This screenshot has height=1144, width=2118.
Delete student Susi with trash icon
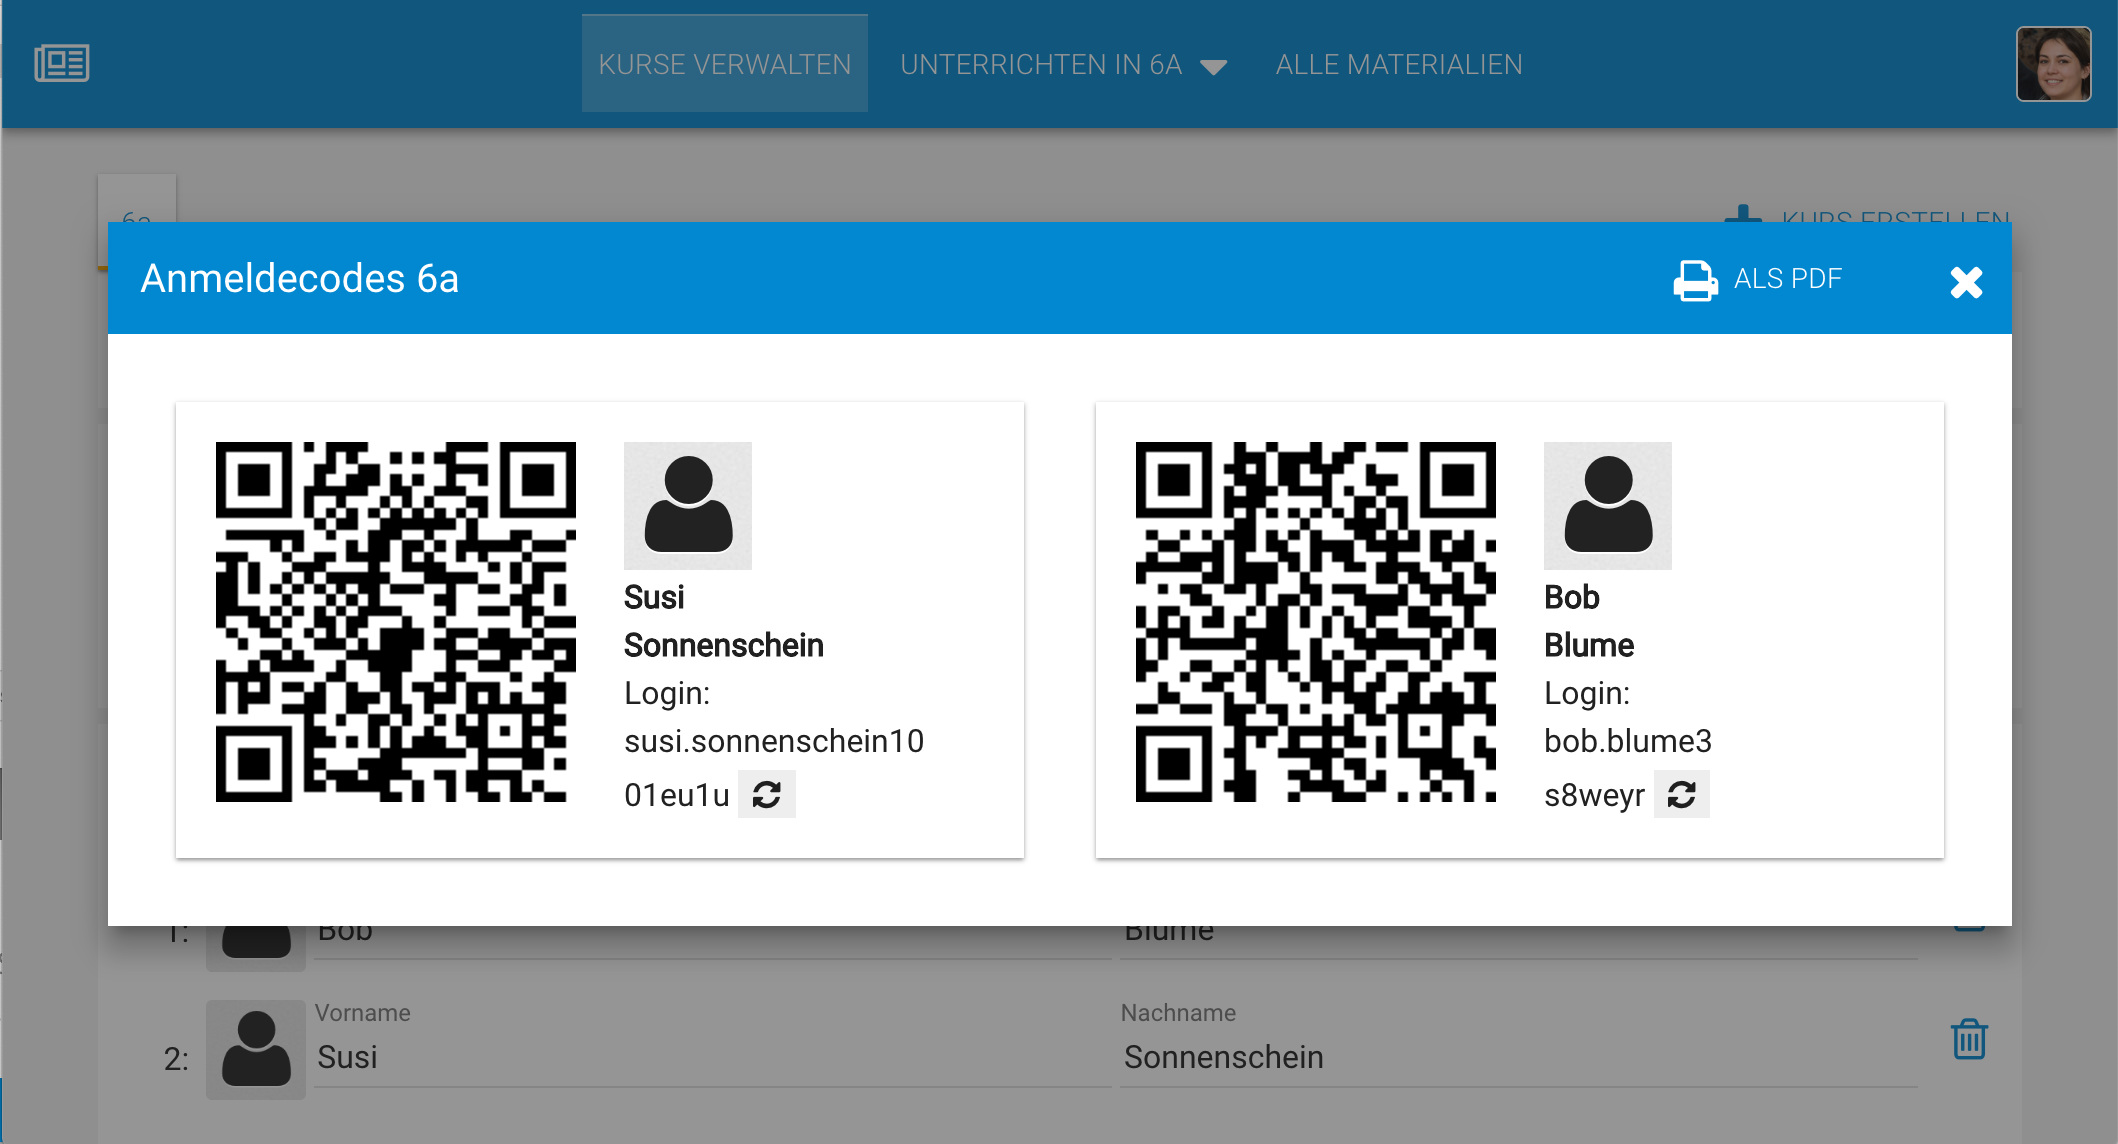pos(1969,1039)
